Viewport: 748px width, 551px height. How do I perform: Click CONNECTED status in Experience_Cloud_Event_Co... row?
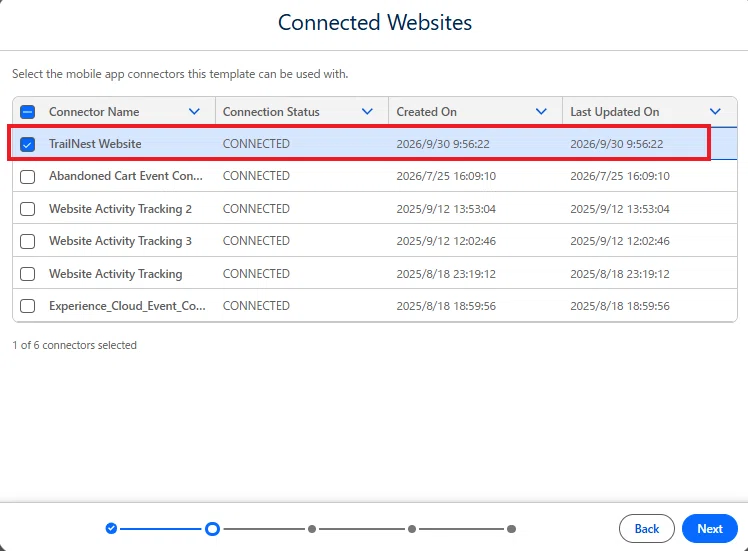click(x=256, y=306)
